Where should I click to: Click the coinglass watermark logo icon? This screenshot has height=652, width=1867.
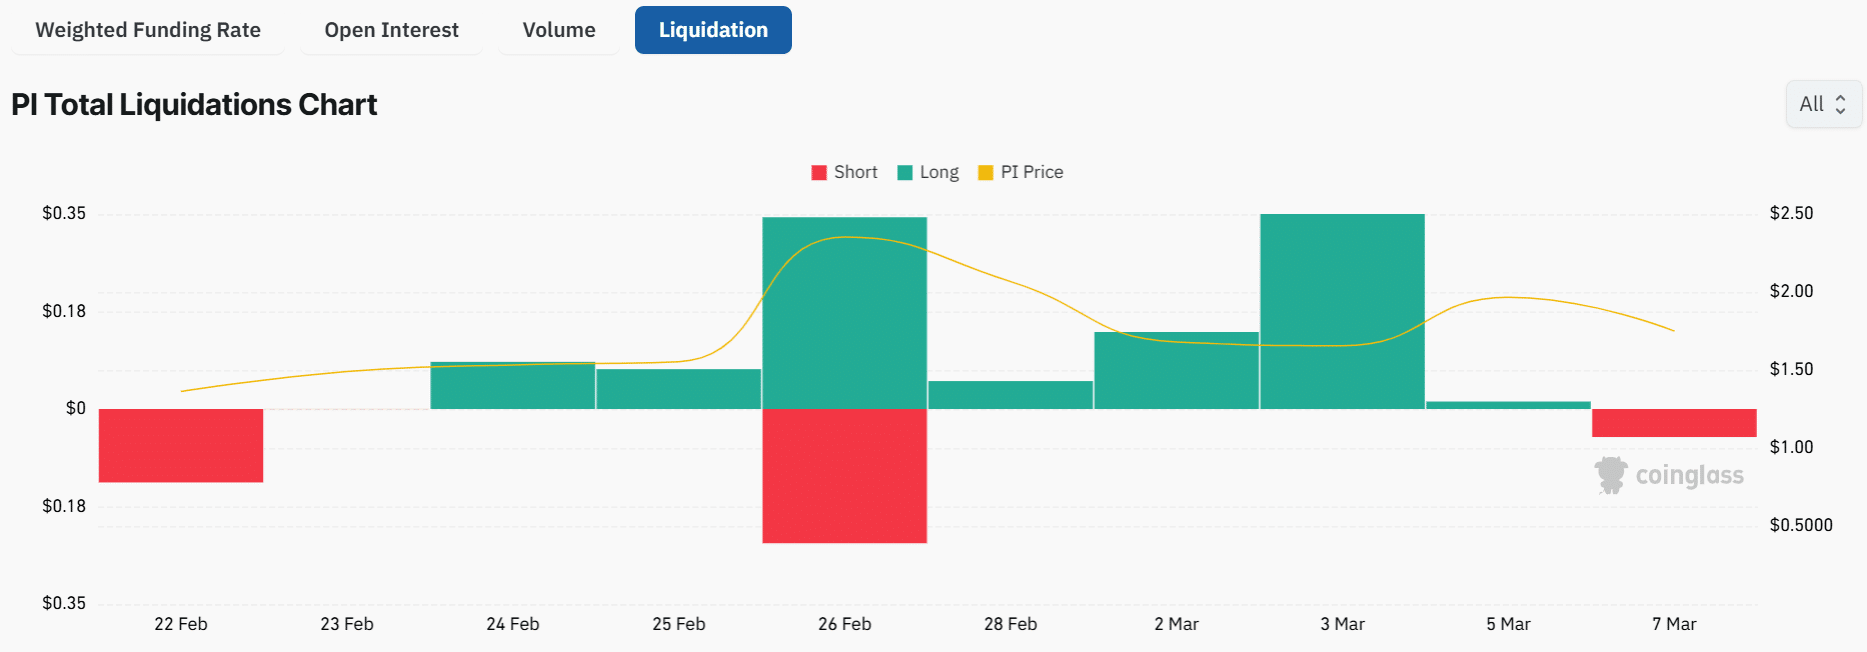1611,475
